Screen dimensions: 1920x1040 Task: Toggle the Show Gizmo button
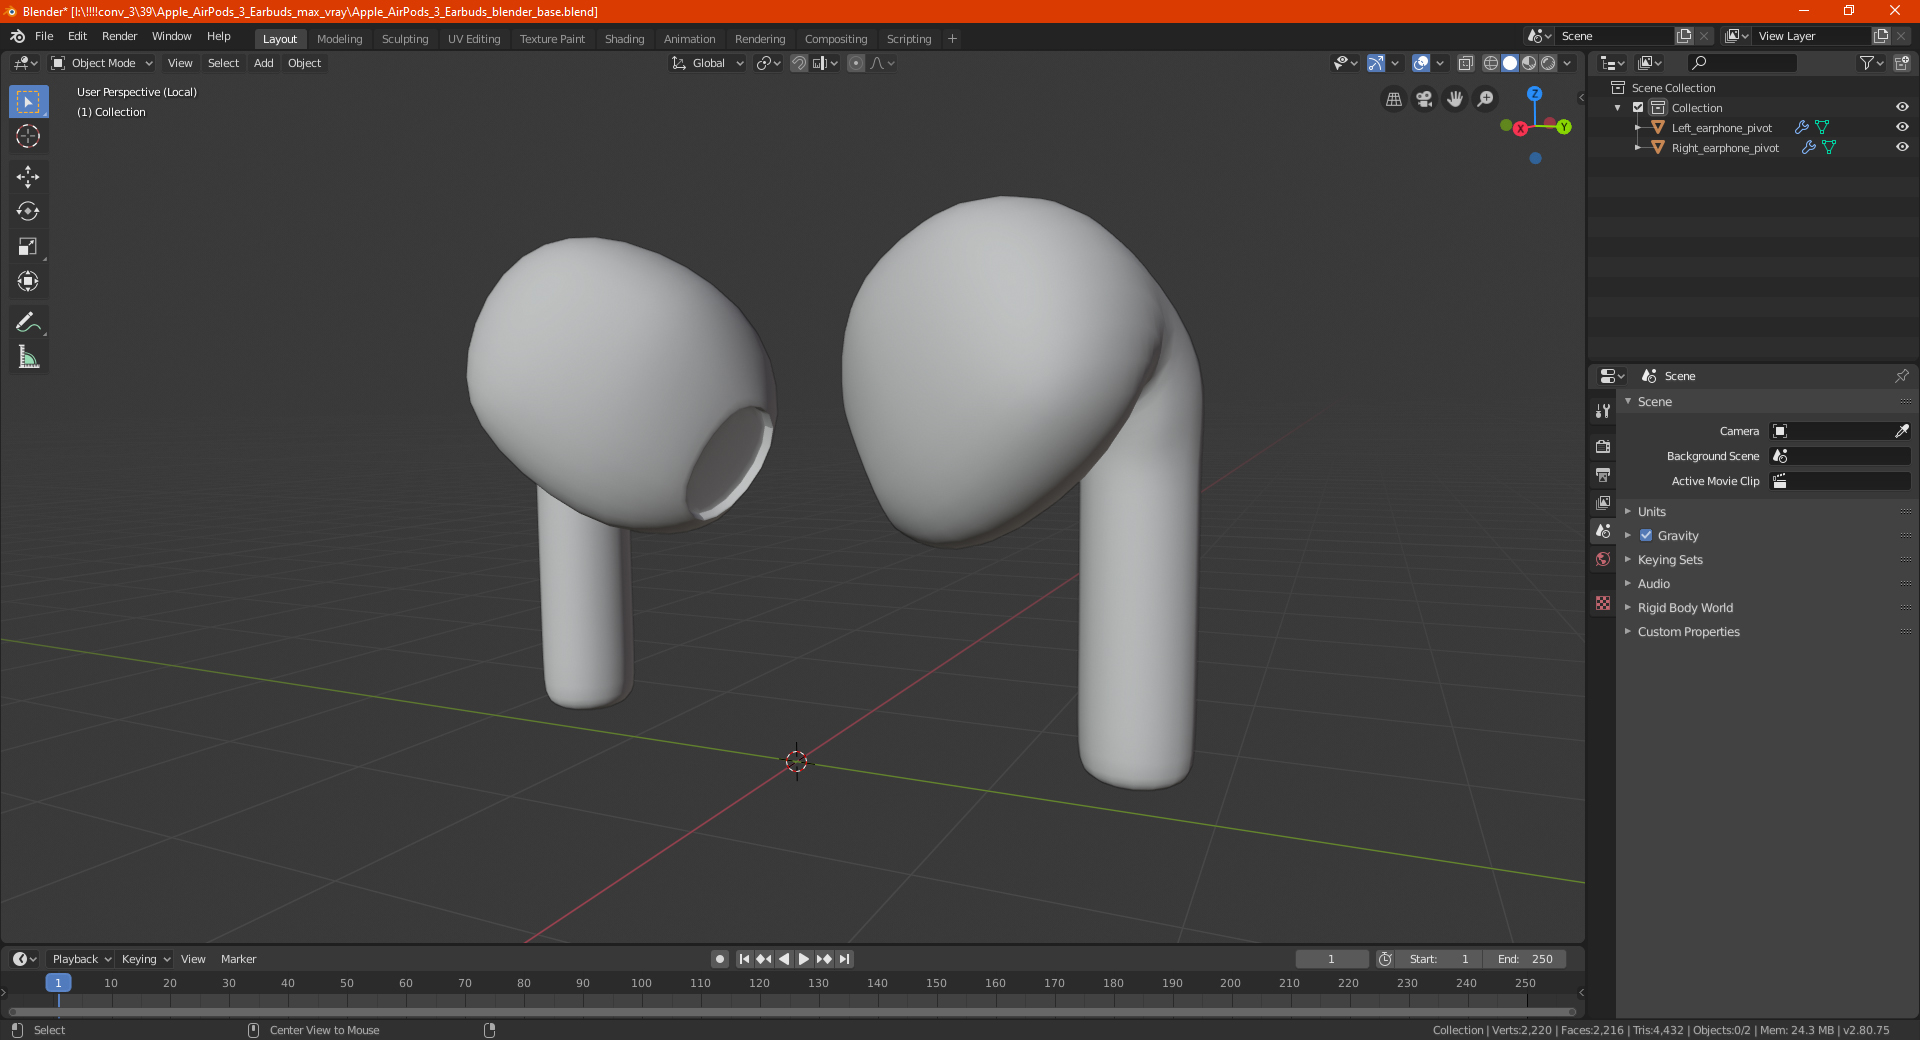(x=1376, y=63)
